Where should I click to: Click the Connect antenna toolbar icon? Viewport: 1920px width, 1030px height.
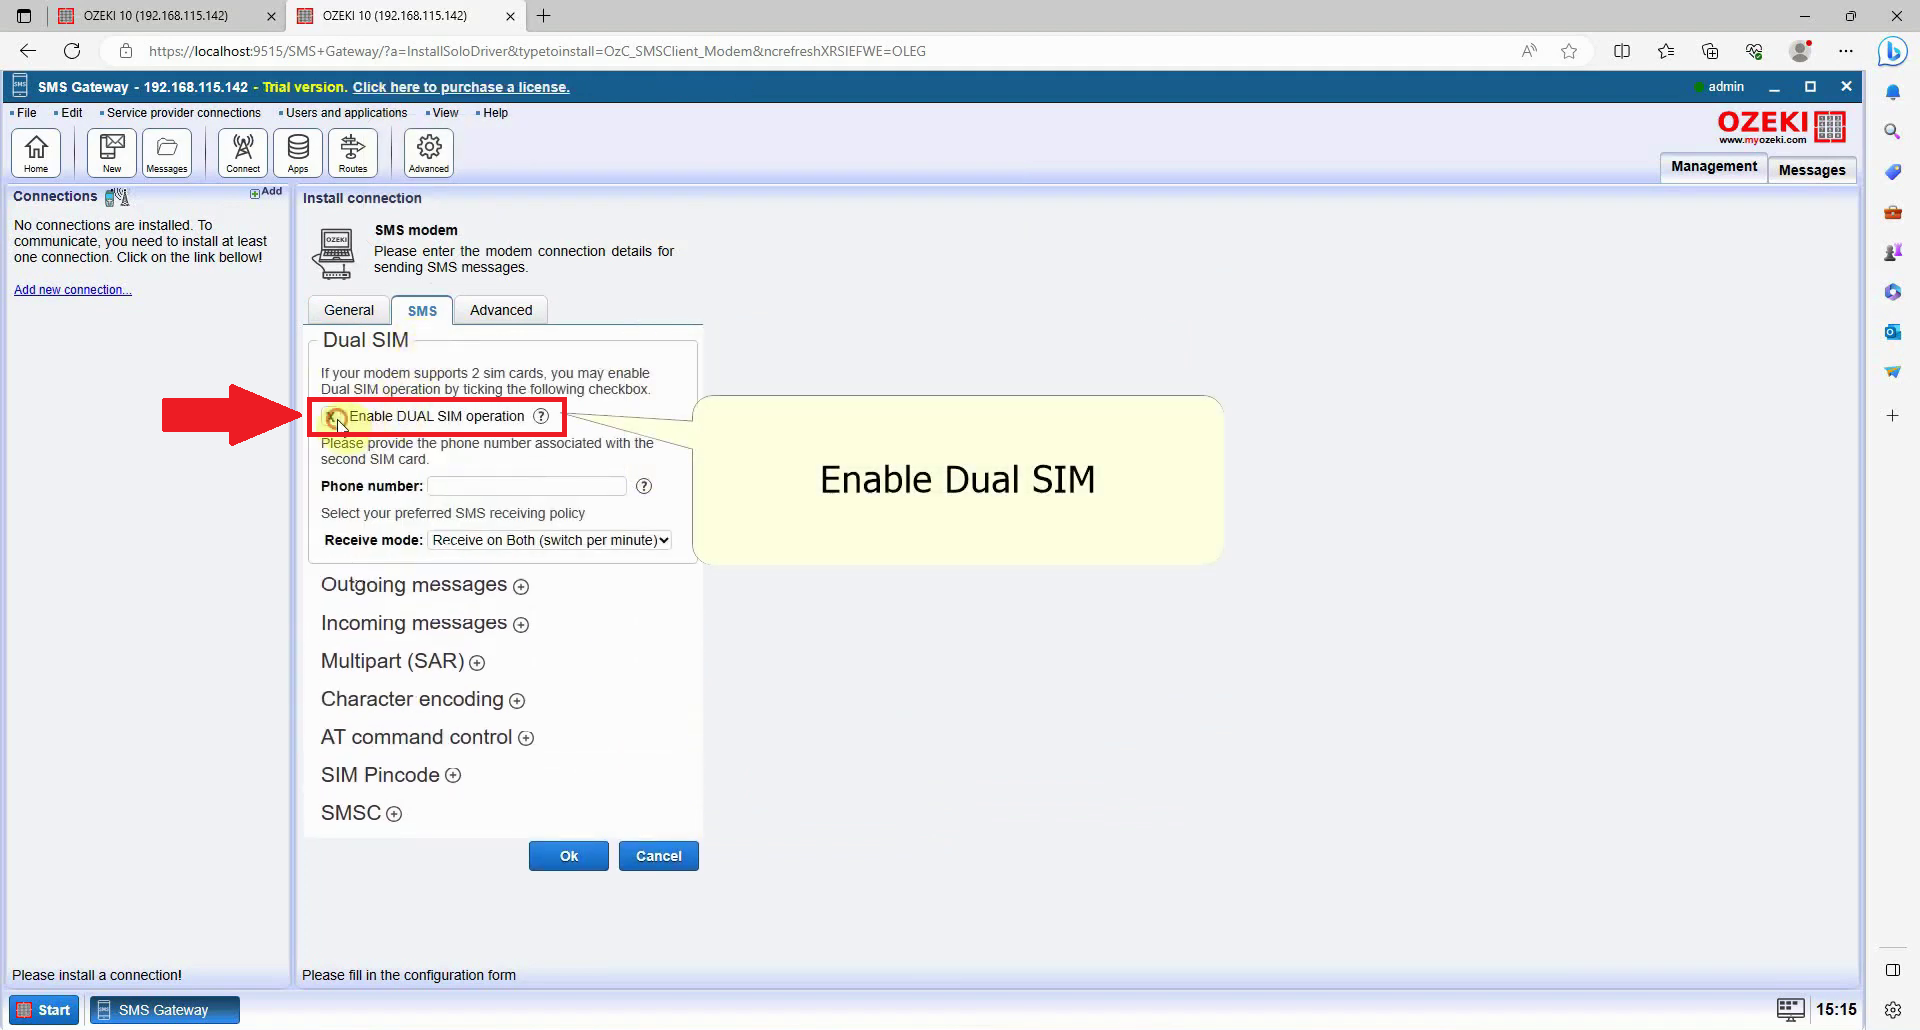click(x=243, y=153)
